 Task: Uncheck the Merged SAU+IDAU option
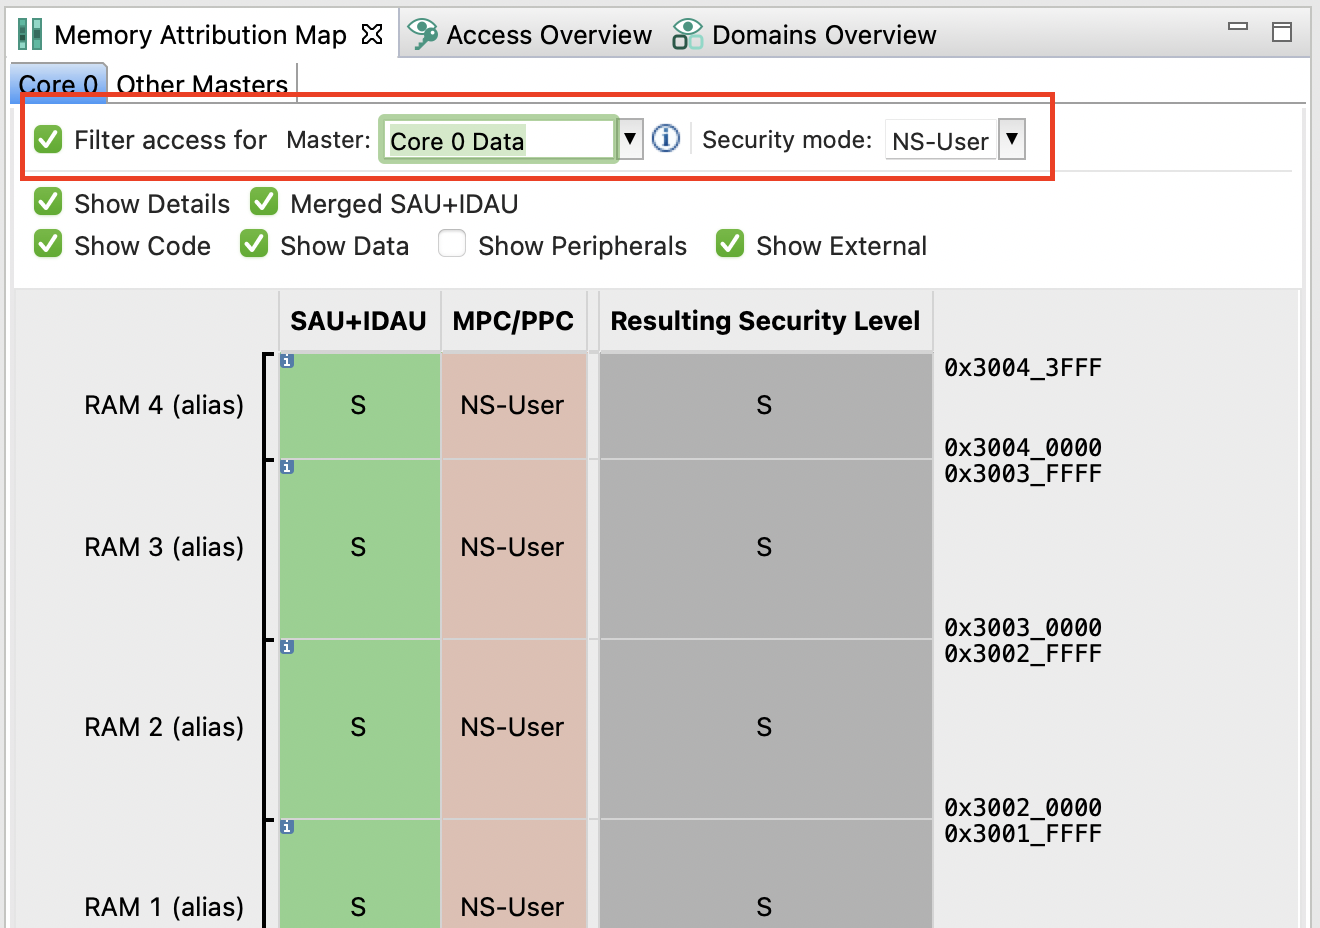point(263,201)
